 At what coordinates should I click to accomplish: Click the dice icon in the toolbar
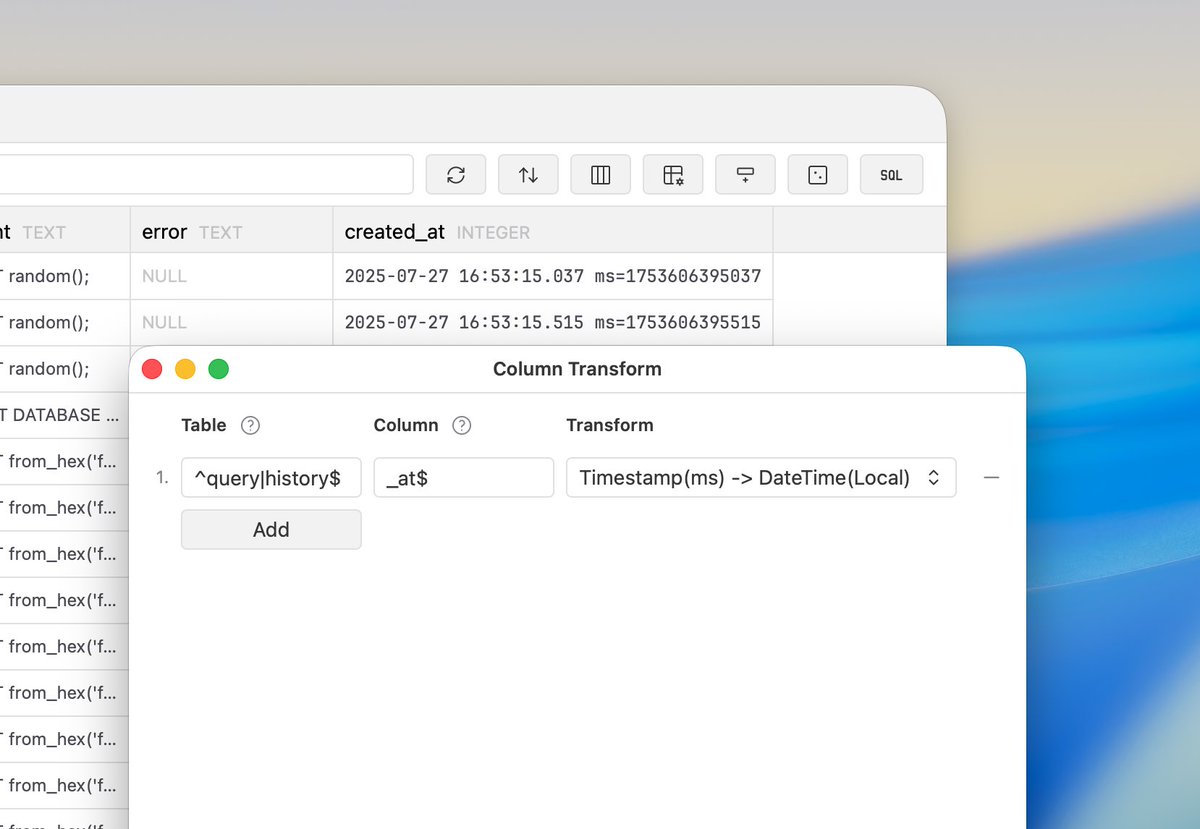818,175
